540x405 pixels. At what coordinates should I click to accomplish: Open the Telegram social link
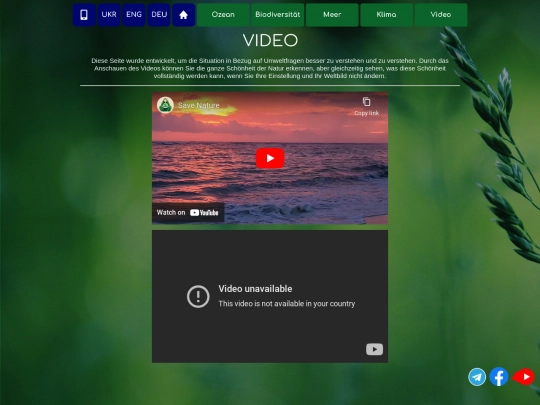(x=477, y=377)
